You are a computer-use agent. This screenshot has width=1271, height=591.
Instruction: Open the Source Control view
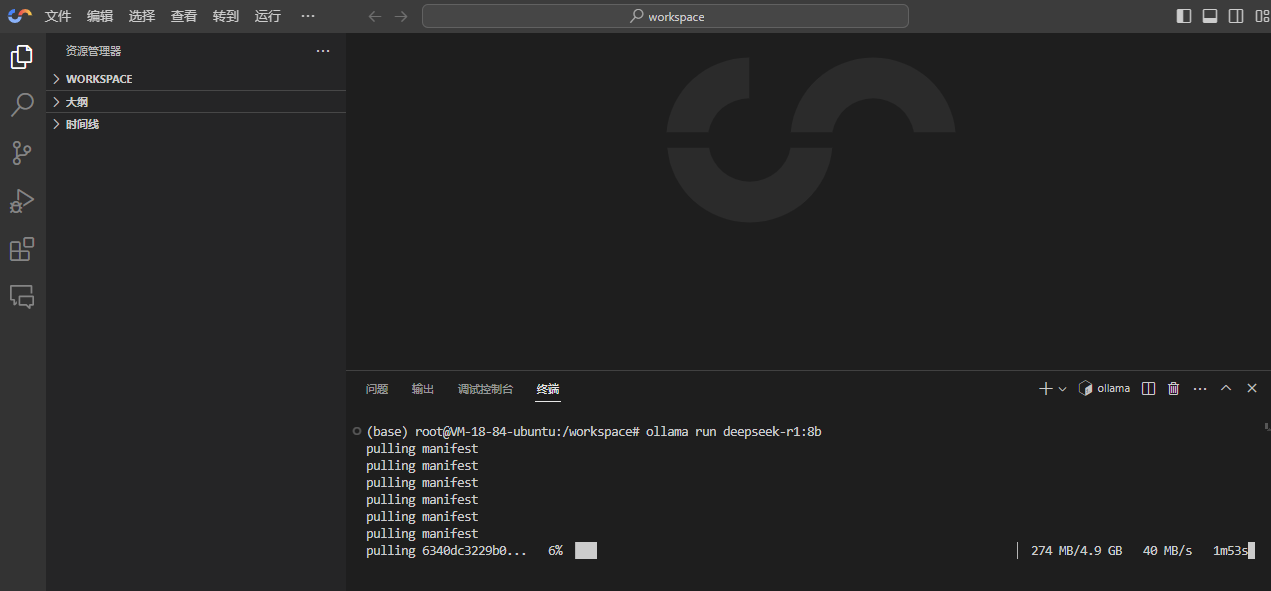22,153
